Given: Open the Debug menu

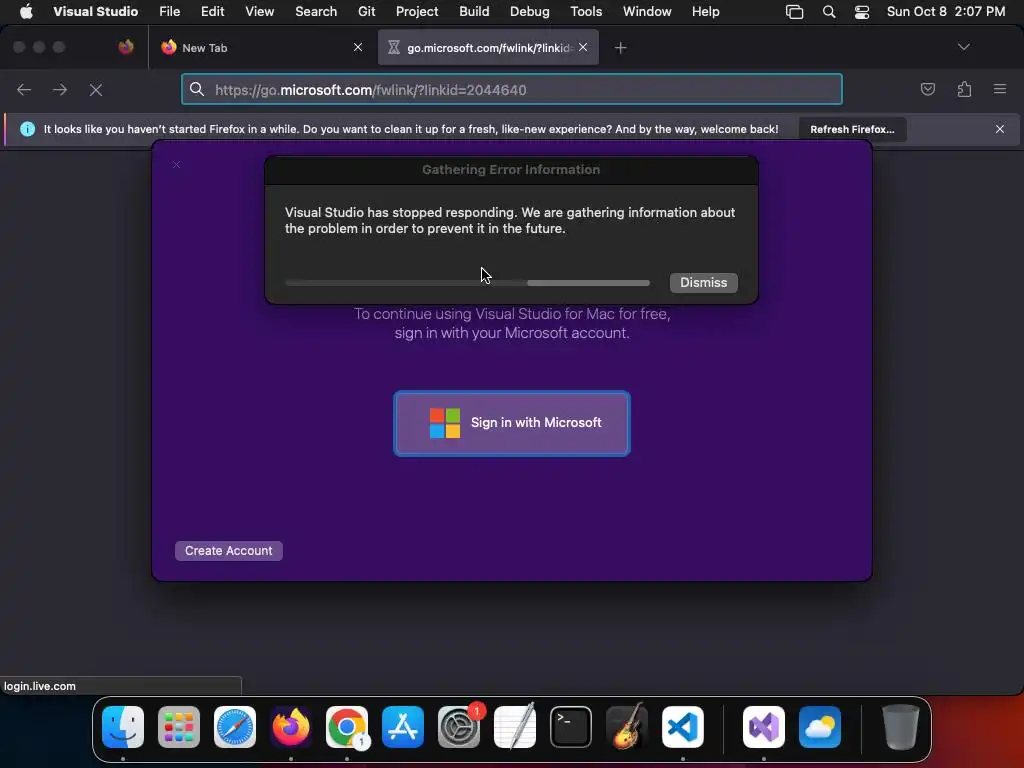Looking at the screenshot, I should pyautogui.click(x=530, y=12).
